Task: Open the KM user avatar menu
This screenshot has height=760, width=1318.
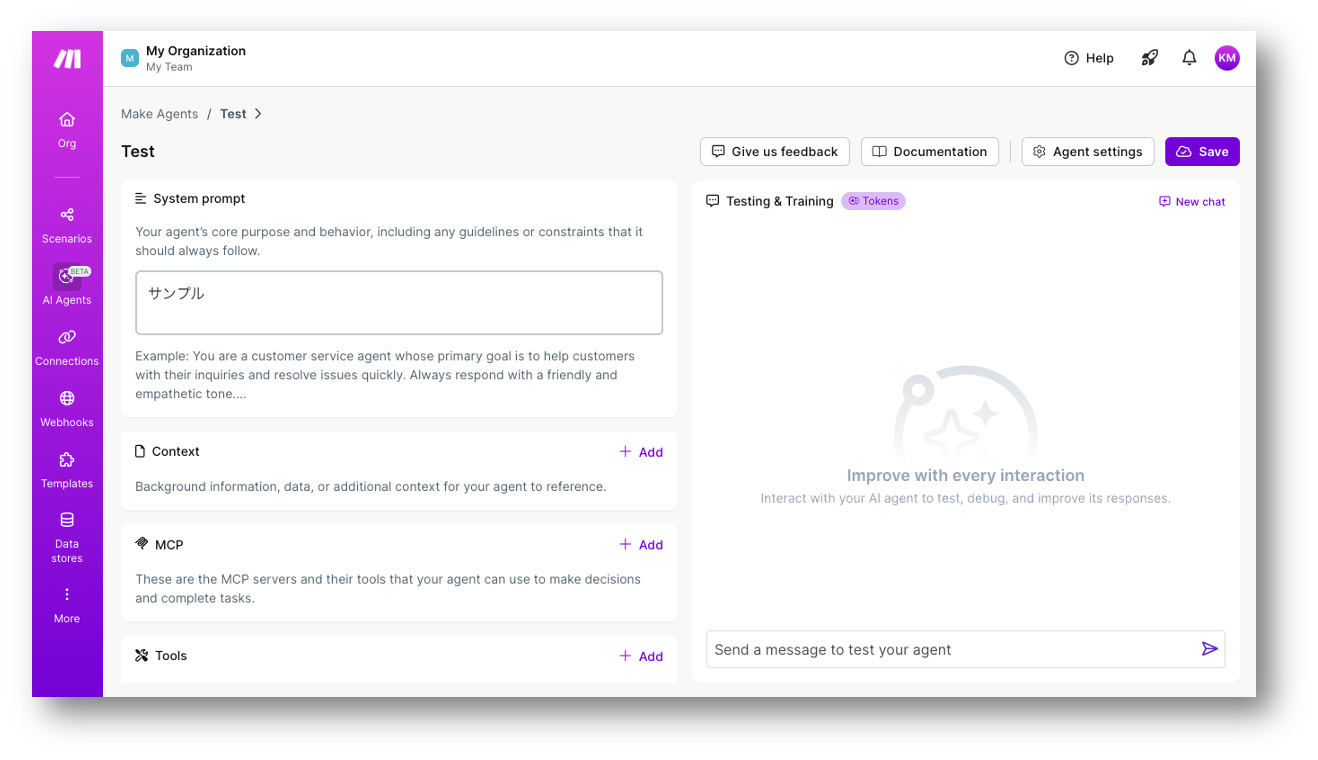Action: 1227,58
